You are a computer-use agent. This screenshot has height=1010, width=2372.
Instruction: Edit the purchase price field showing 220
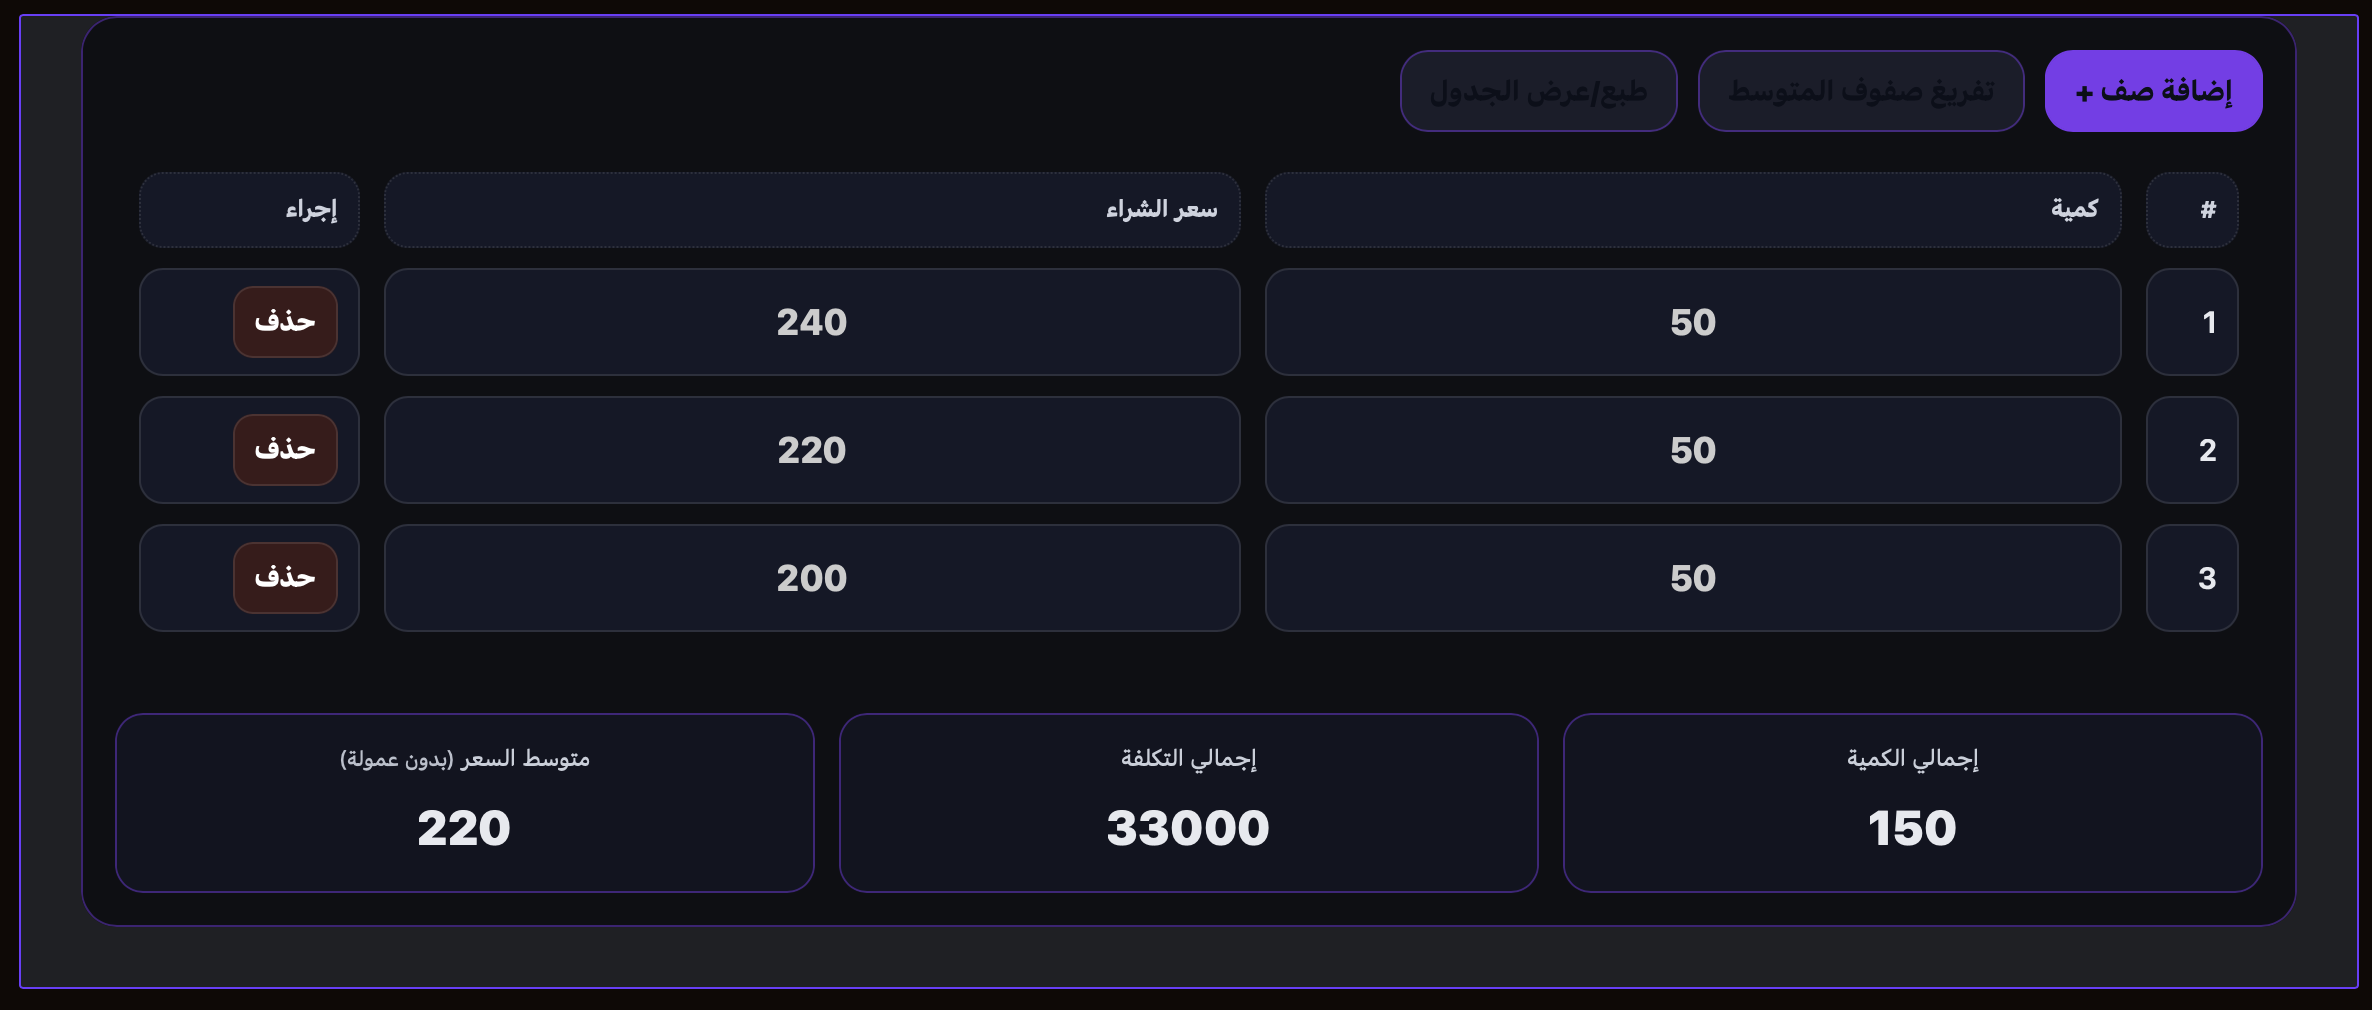coord(812,450)
